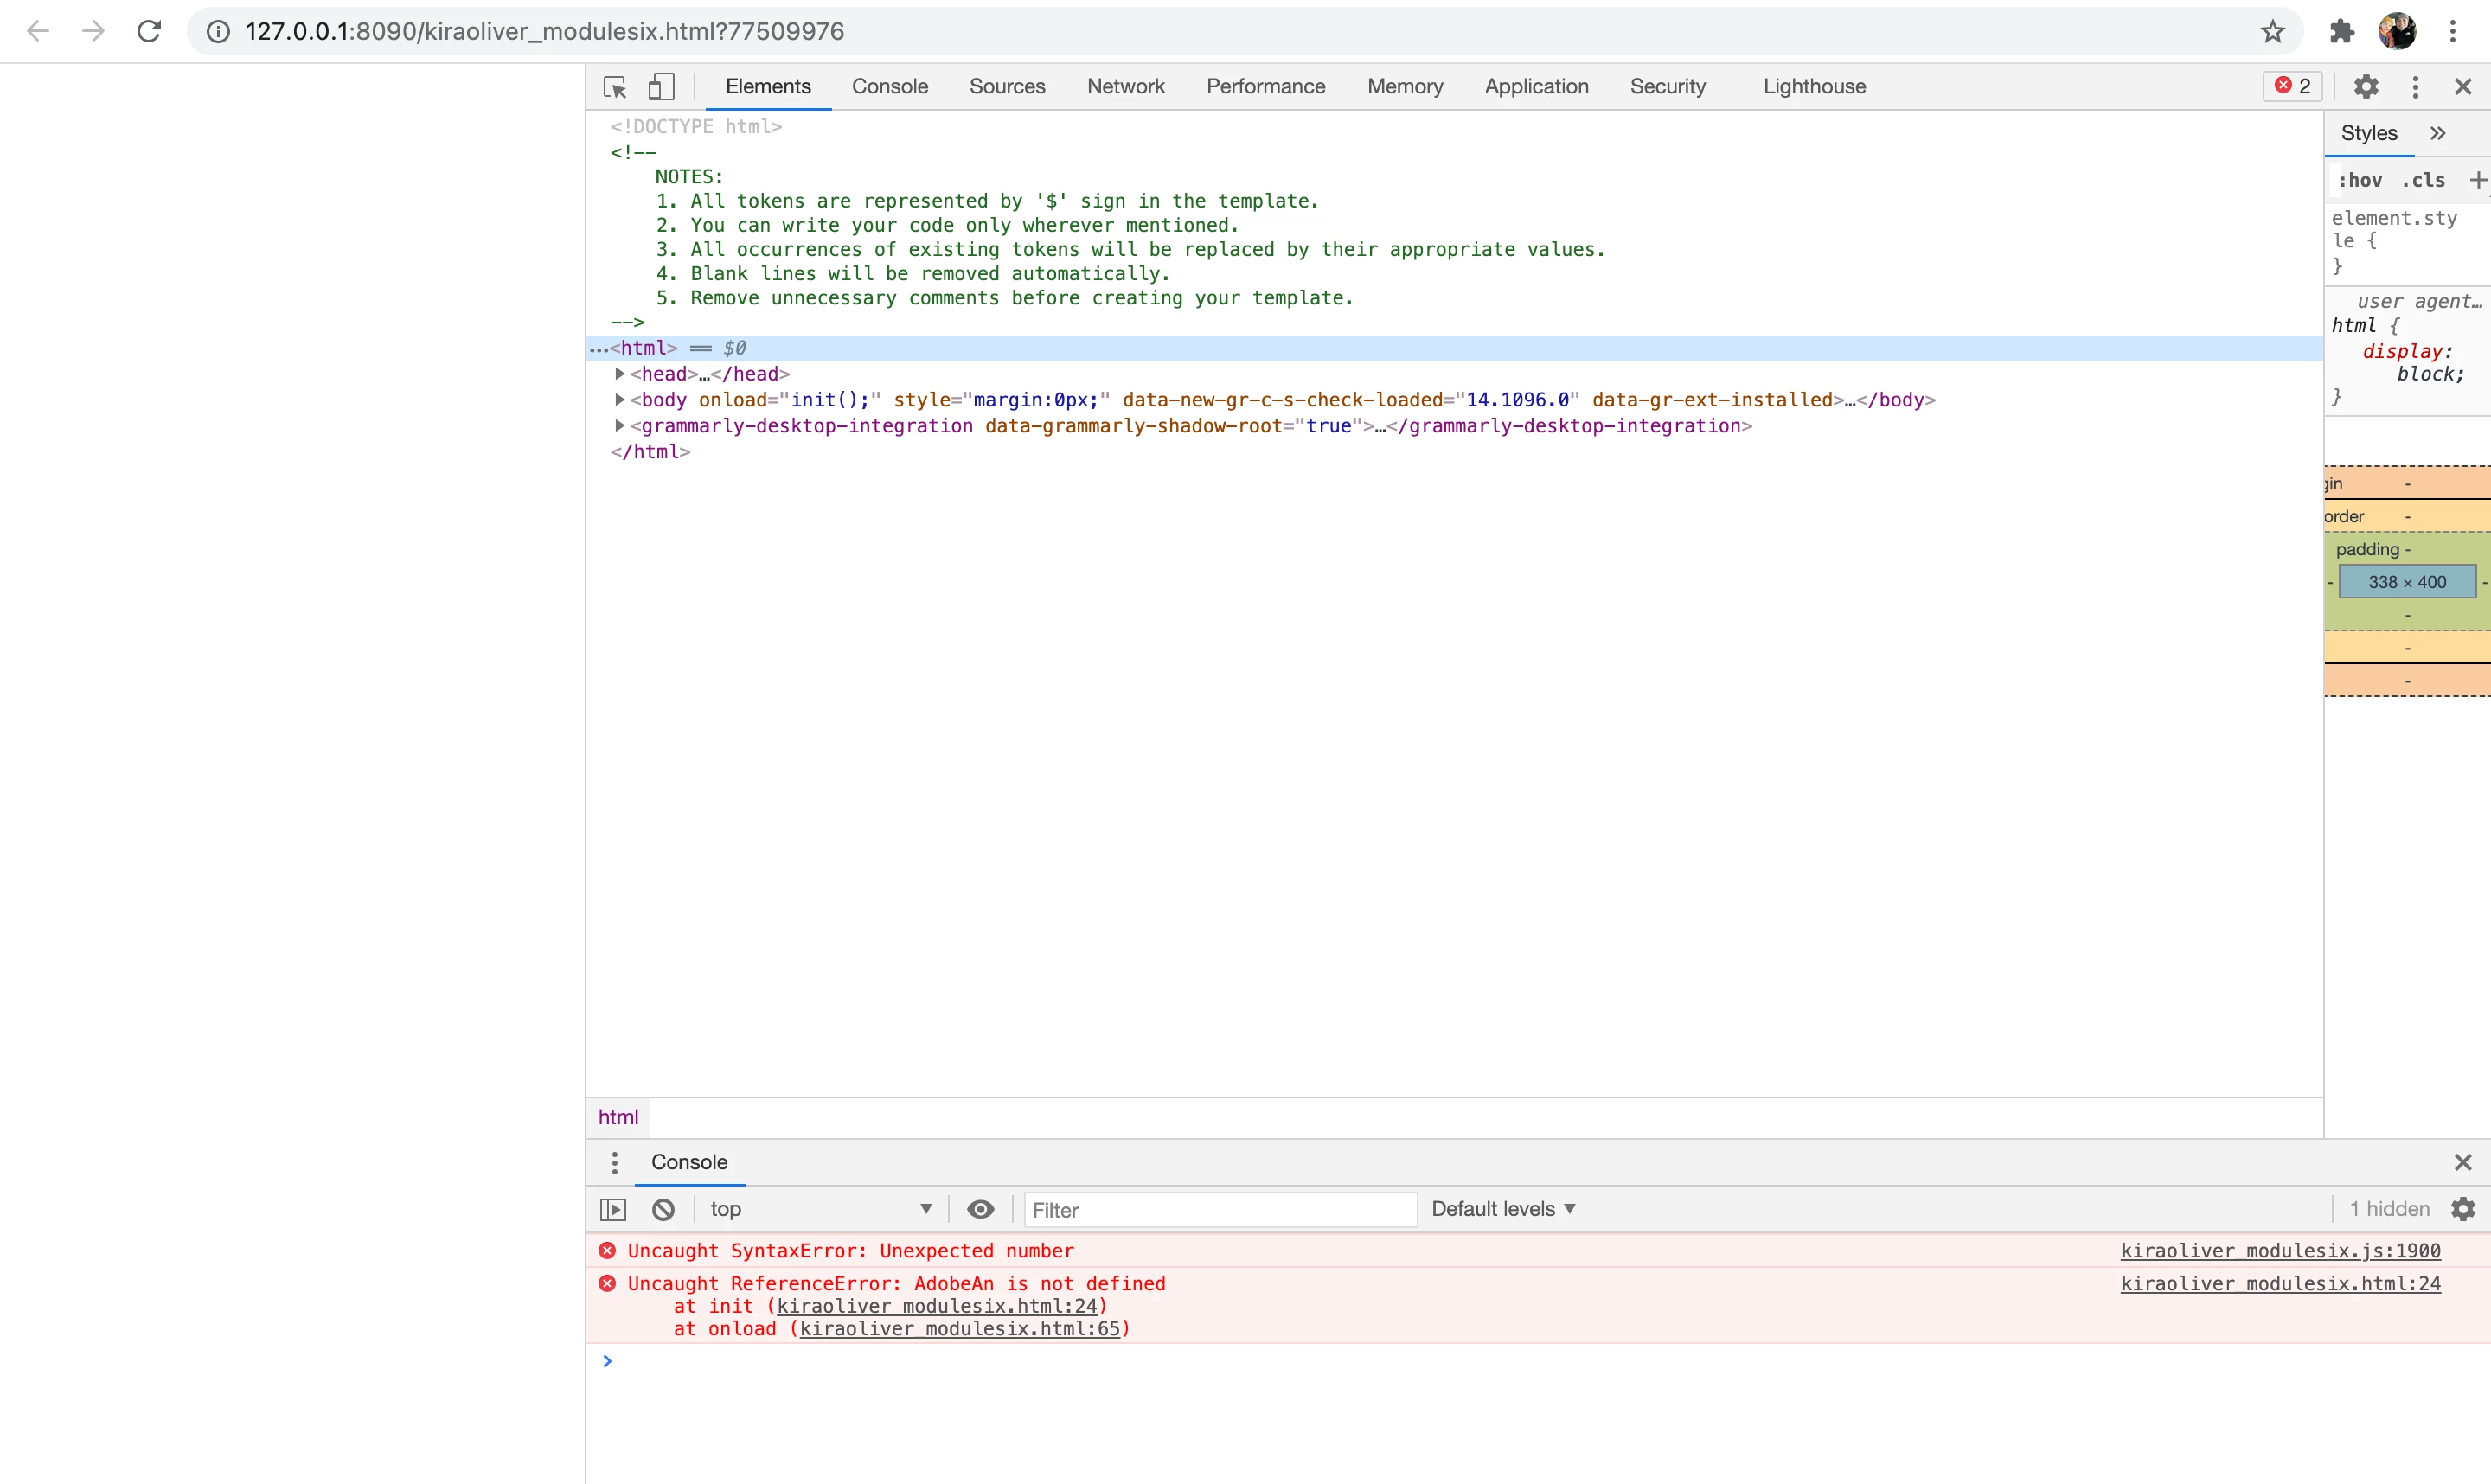The height and width of the screenshot is (1484, 2491).
Task: Activate the inspect element picker icon
Action: (615, 87)
